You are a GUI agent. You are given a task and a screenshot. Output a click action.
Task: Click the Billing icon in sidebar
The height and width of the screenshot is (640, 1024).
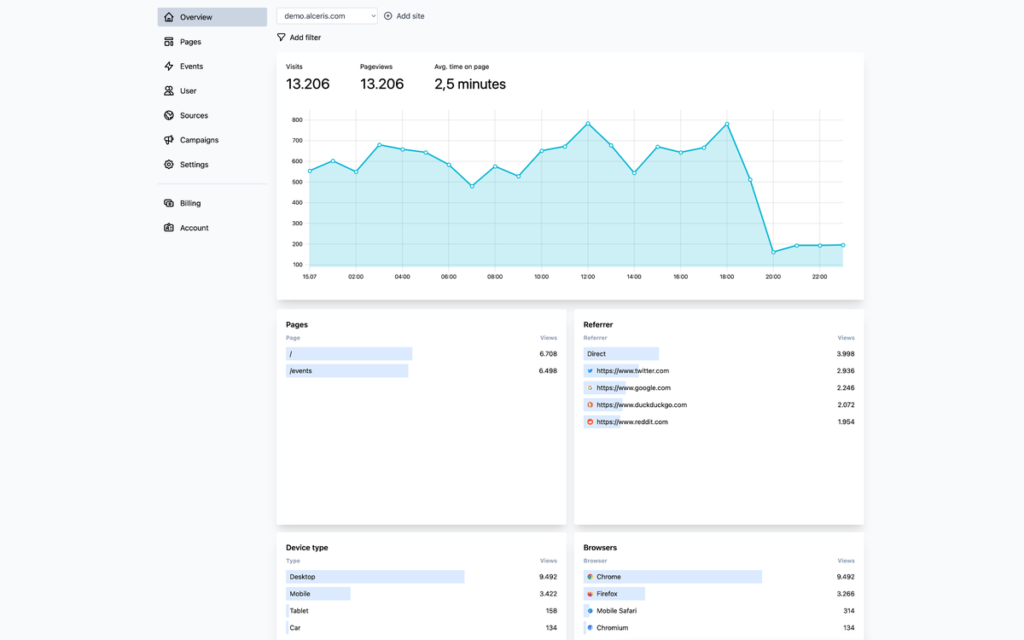pos(168,203)
